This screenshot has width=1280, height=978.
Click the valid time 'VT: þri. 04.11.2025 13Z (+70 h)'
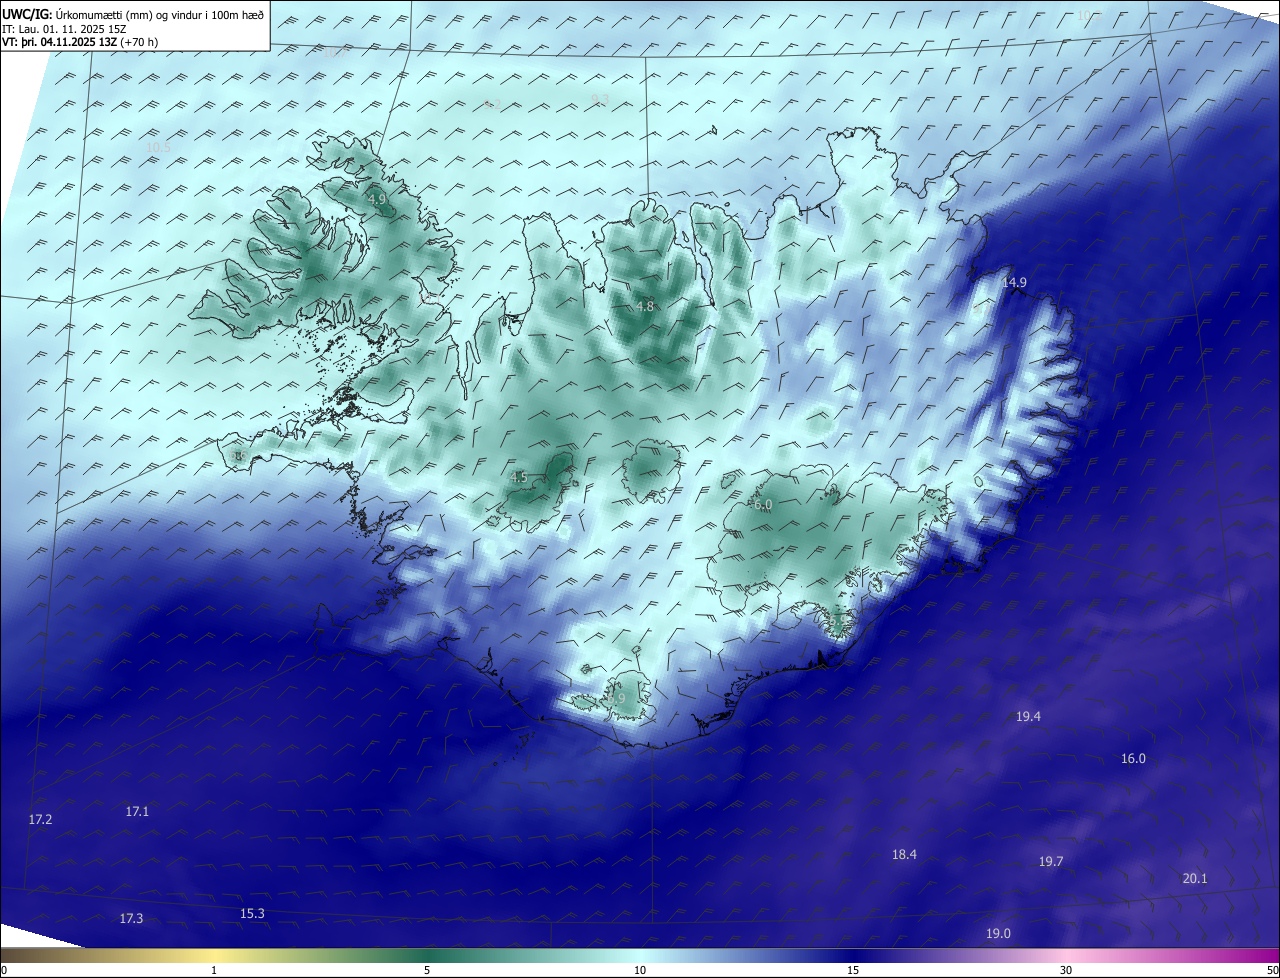coord(79,42)
